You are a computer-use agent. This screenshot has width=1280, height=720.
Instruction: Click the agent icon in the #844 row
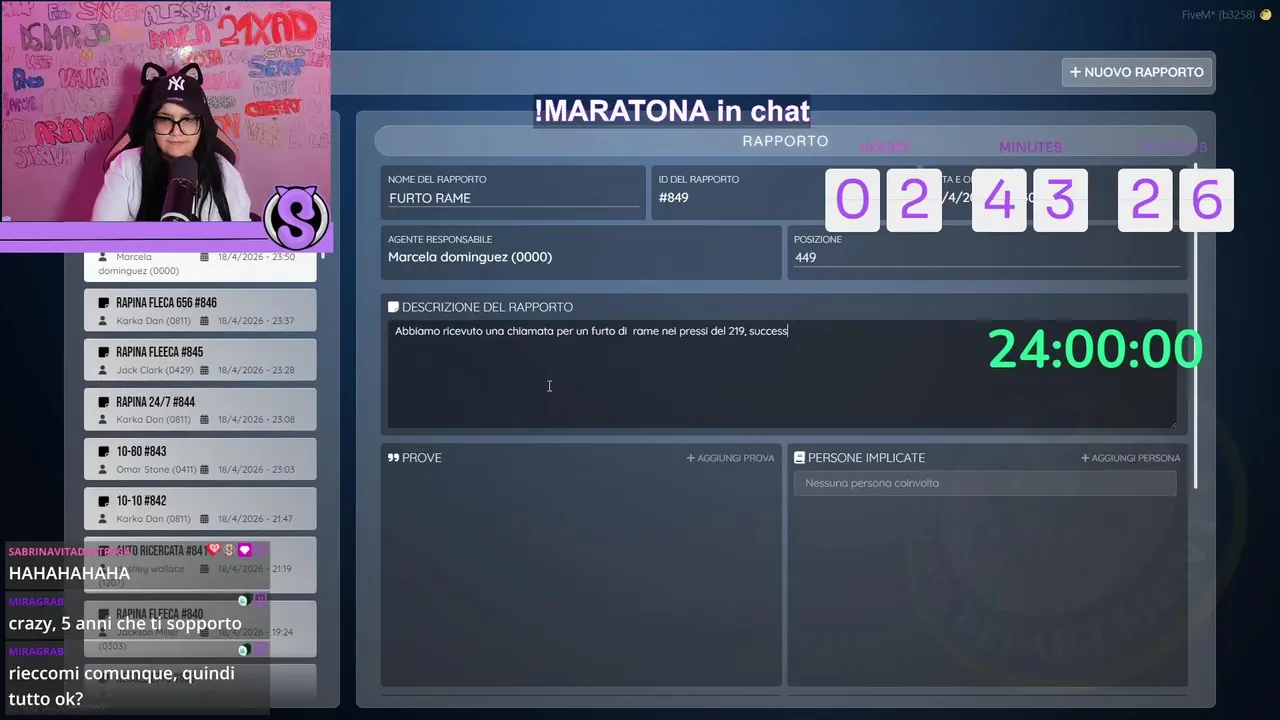pos(103,420)
